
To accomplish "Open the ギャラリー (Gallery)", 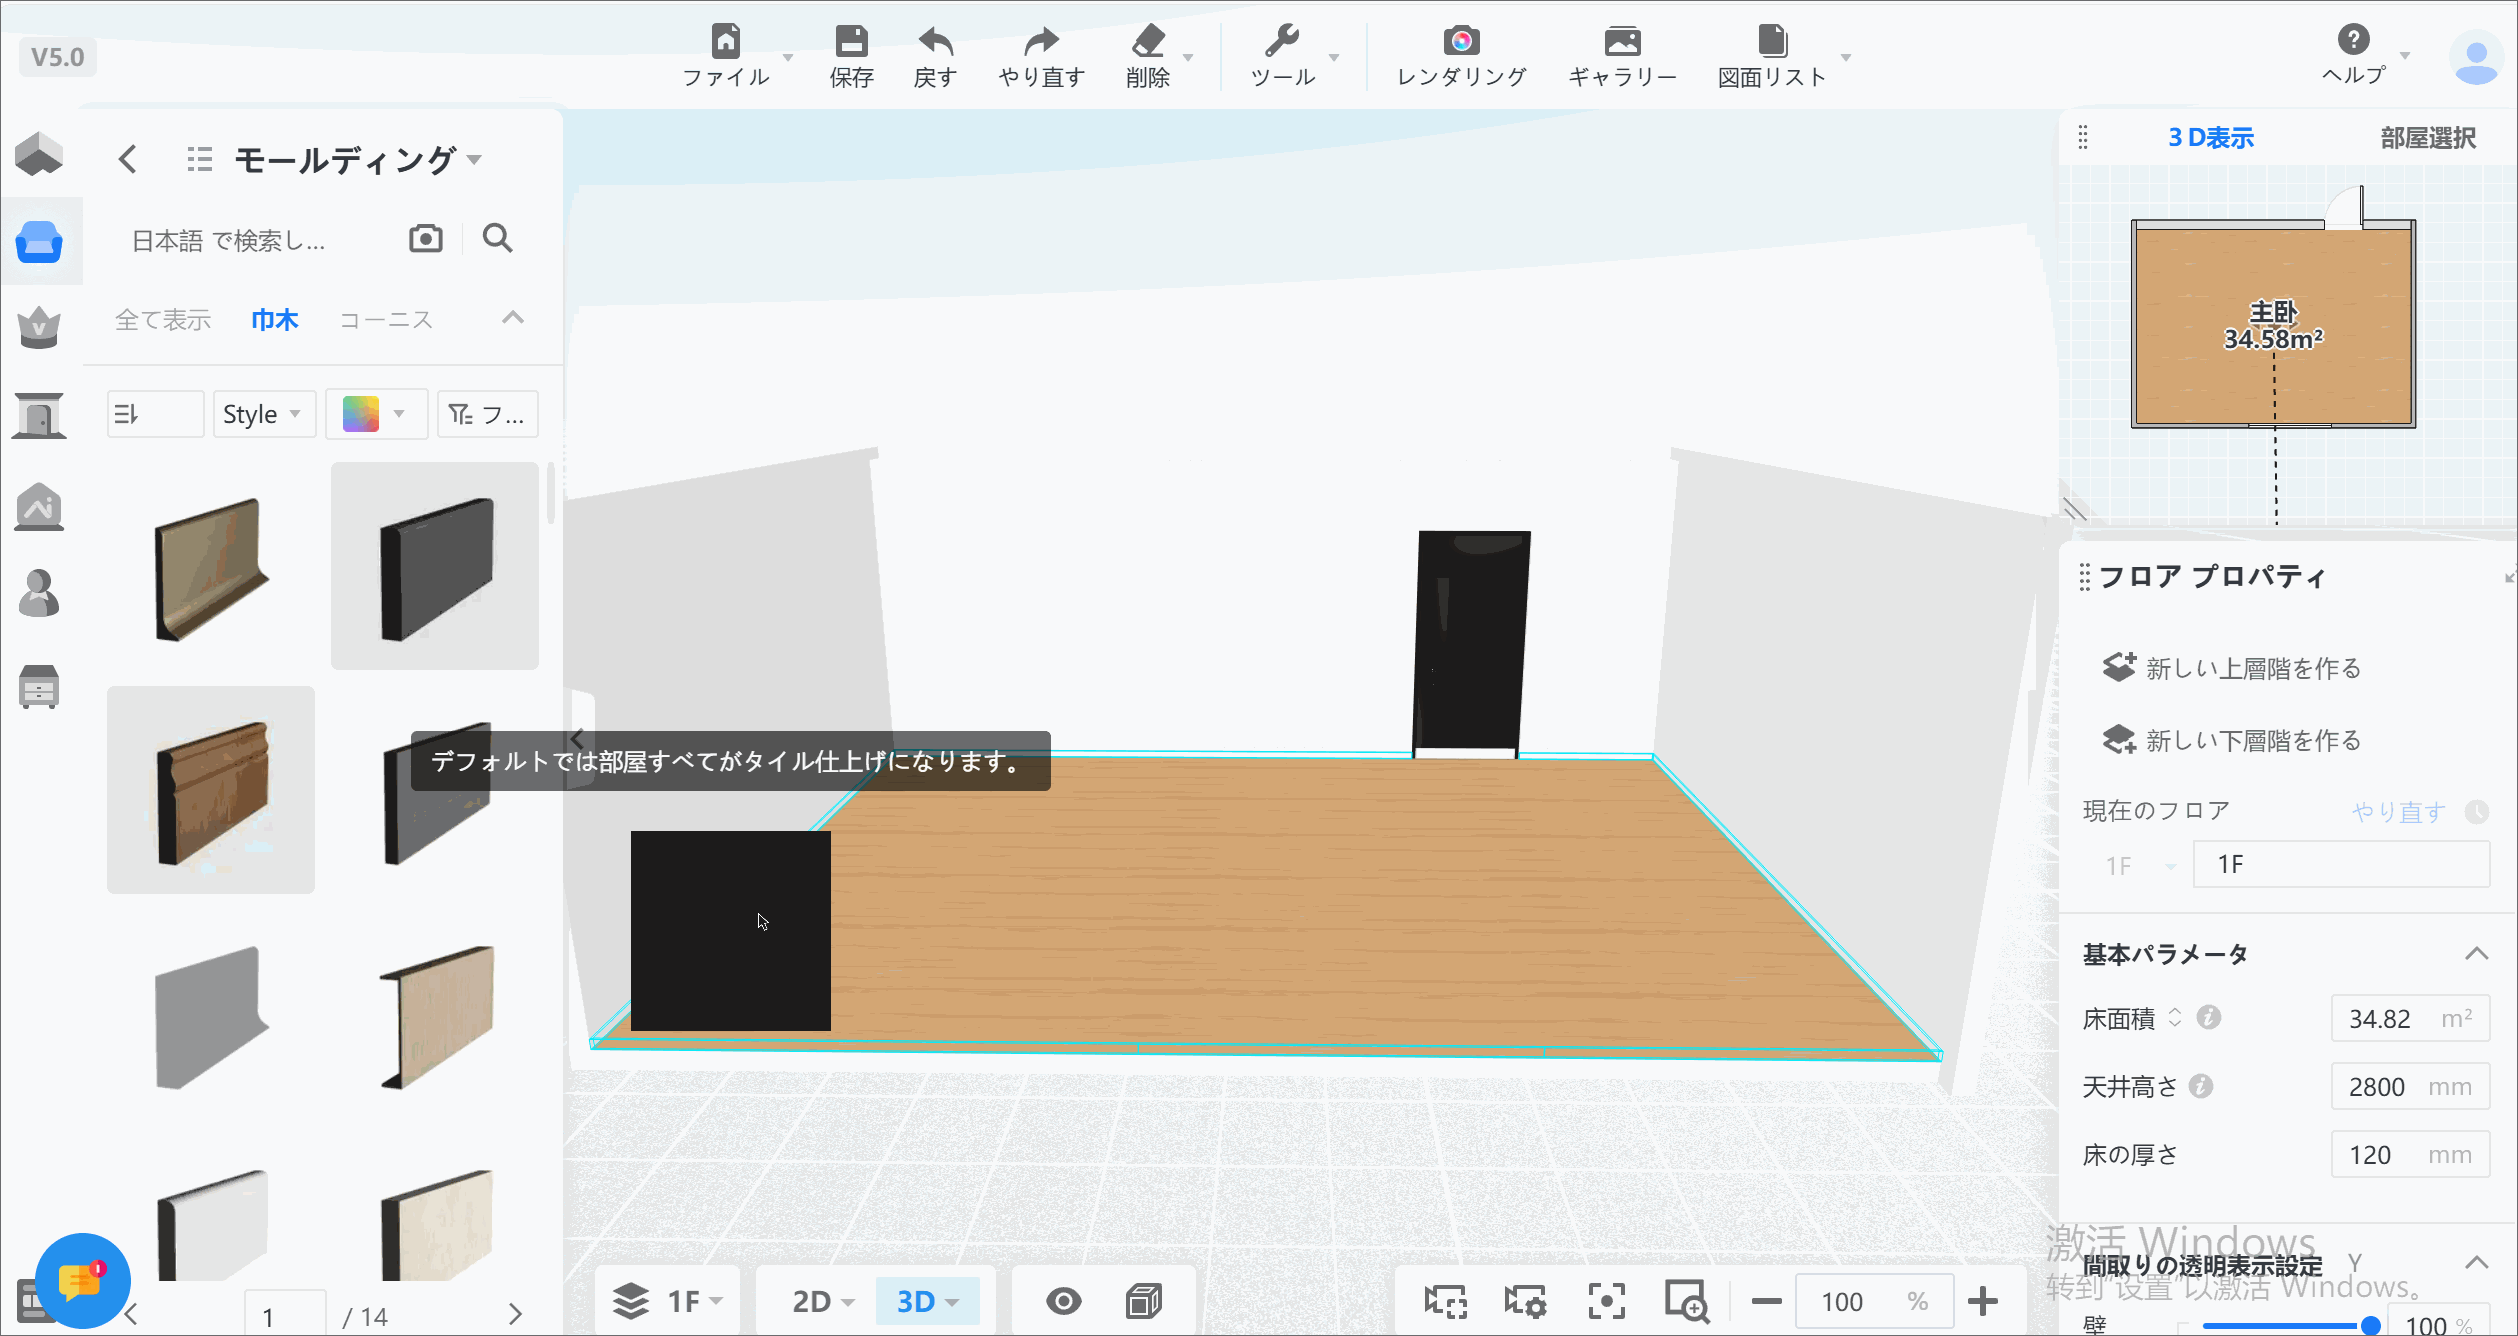I will coord(1622,56).
